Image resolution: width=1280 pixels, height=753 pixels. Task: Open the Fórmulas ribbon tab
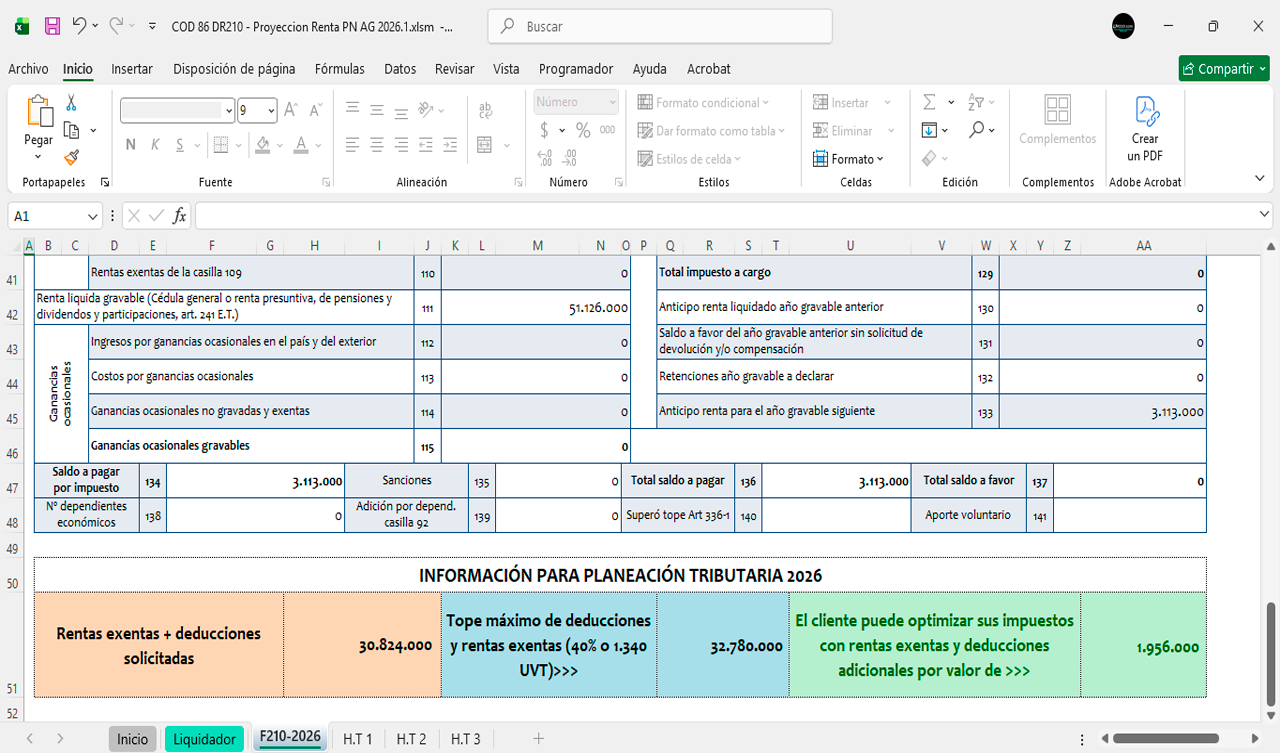coord(339,69)
